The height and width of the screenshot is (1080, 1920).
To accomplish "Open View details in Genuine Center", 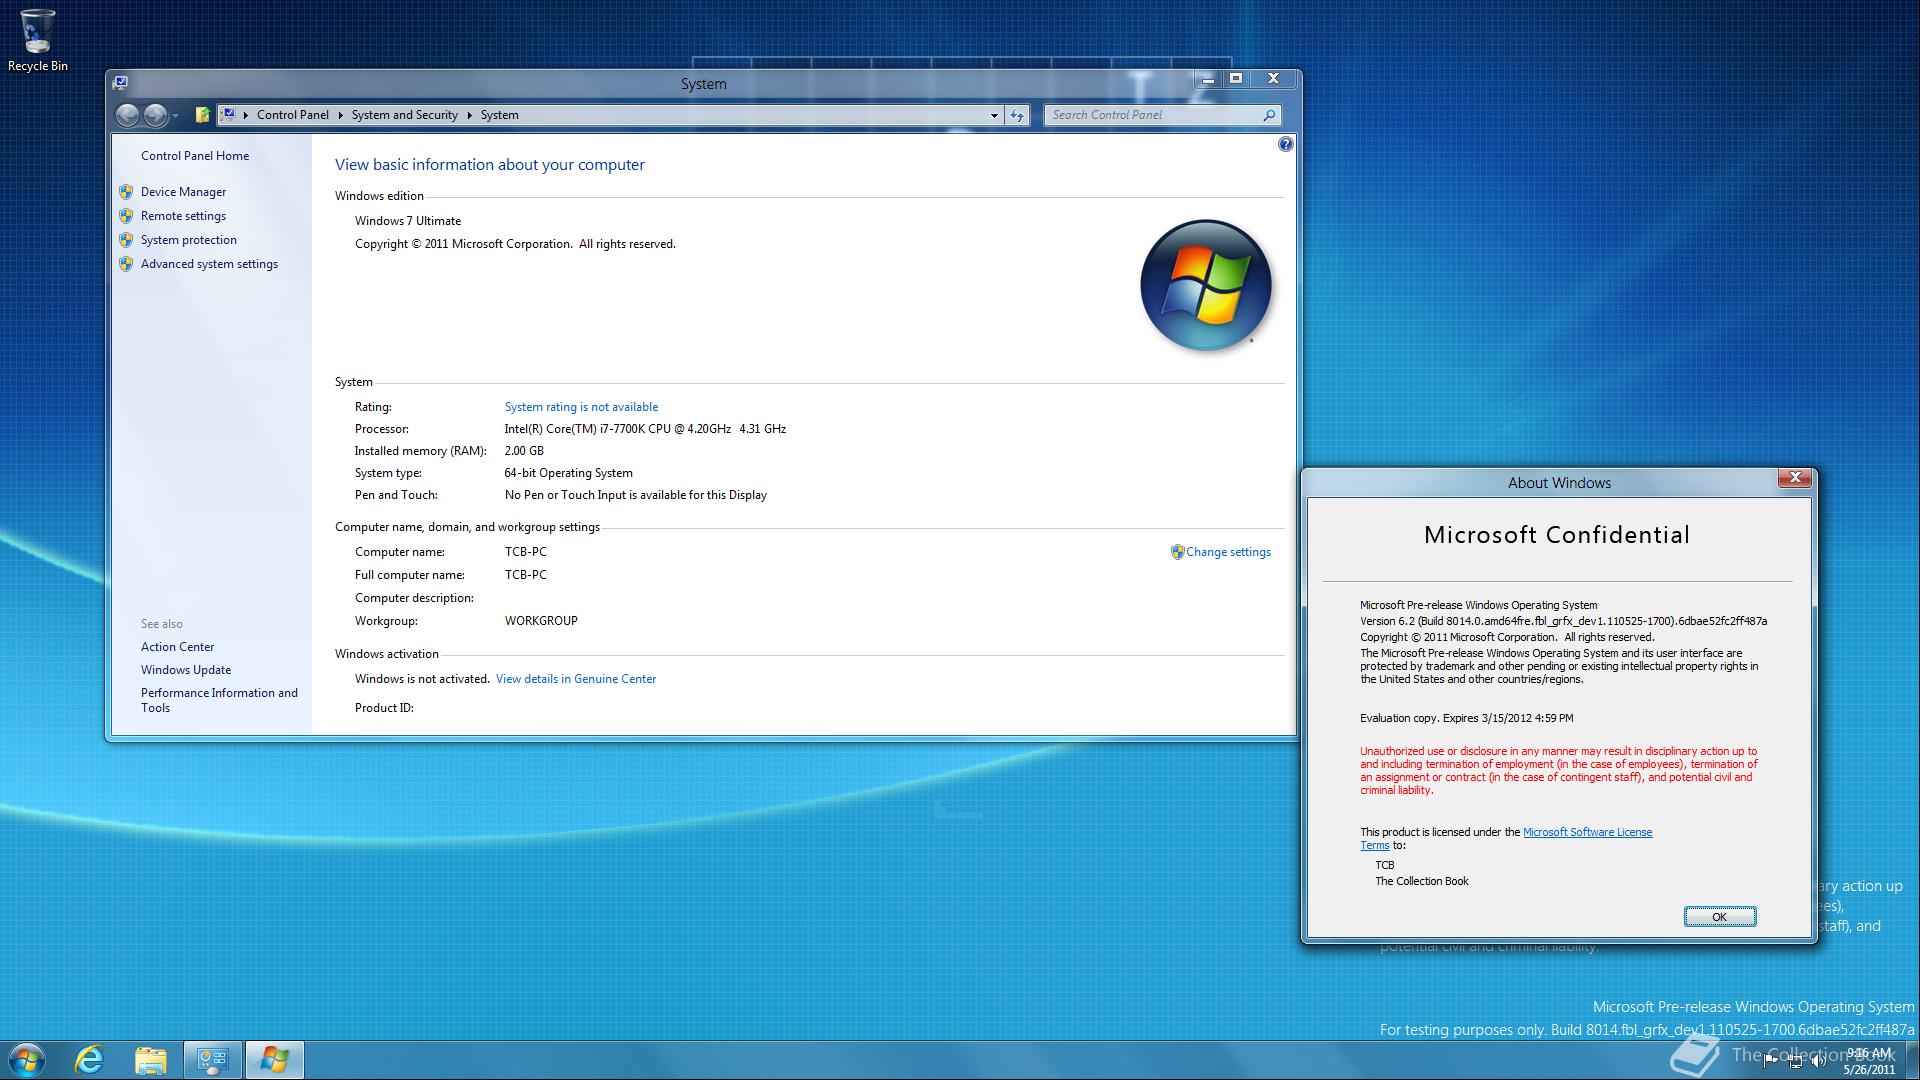I will tap(576, 679).
